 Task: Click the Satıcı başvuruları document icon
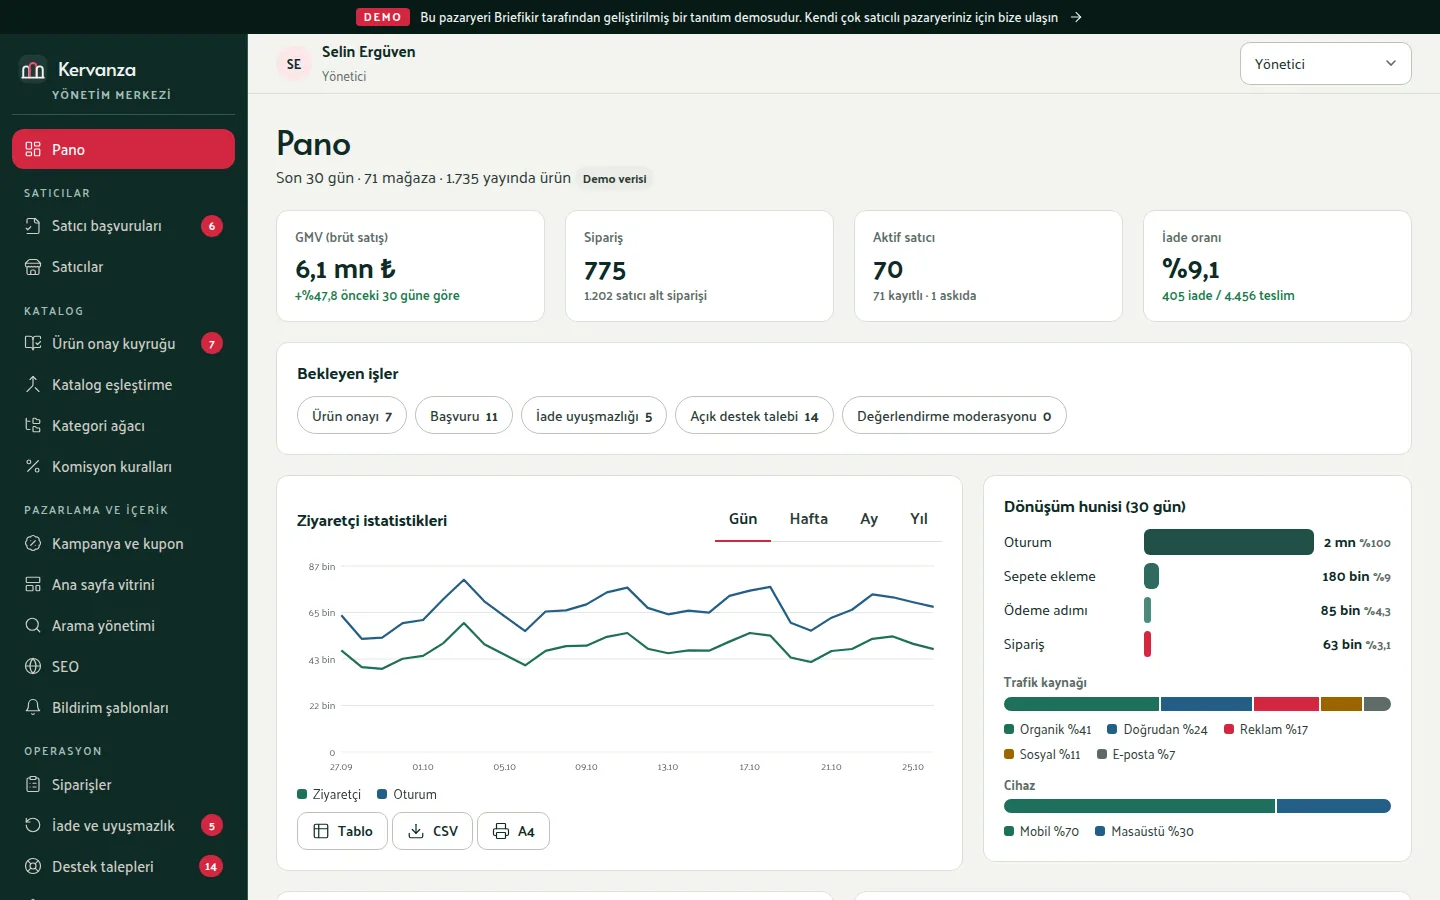click(x=33, y=226)
